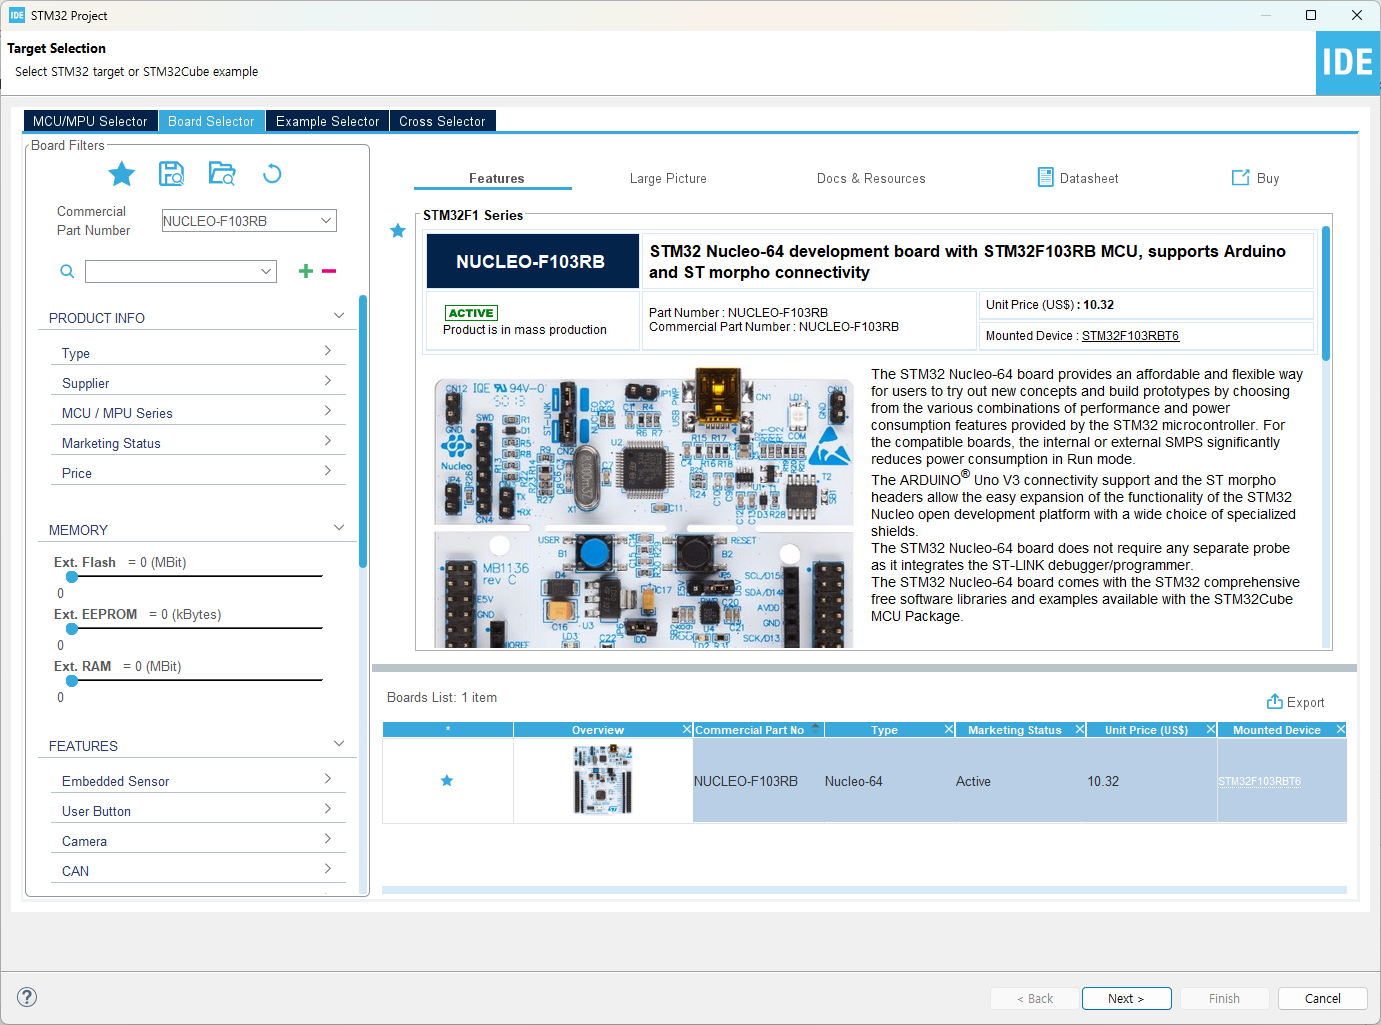Image resolution: width=1381 pixels, height=1025 pixels.
Task: Collapse MEMORY section
Action: 339,528
